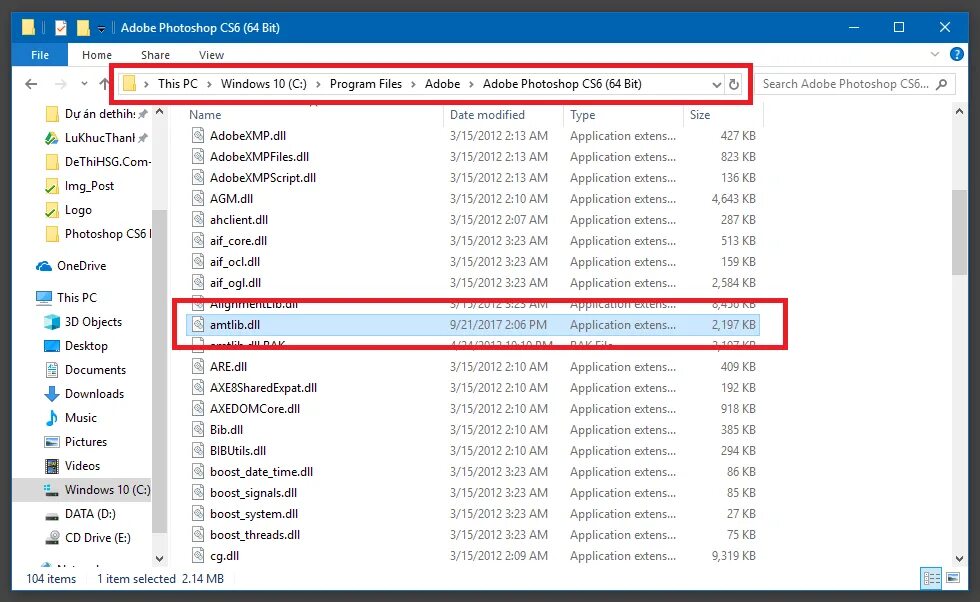
Task: Click the Back navigation arrow
Action: coord(31,84)
